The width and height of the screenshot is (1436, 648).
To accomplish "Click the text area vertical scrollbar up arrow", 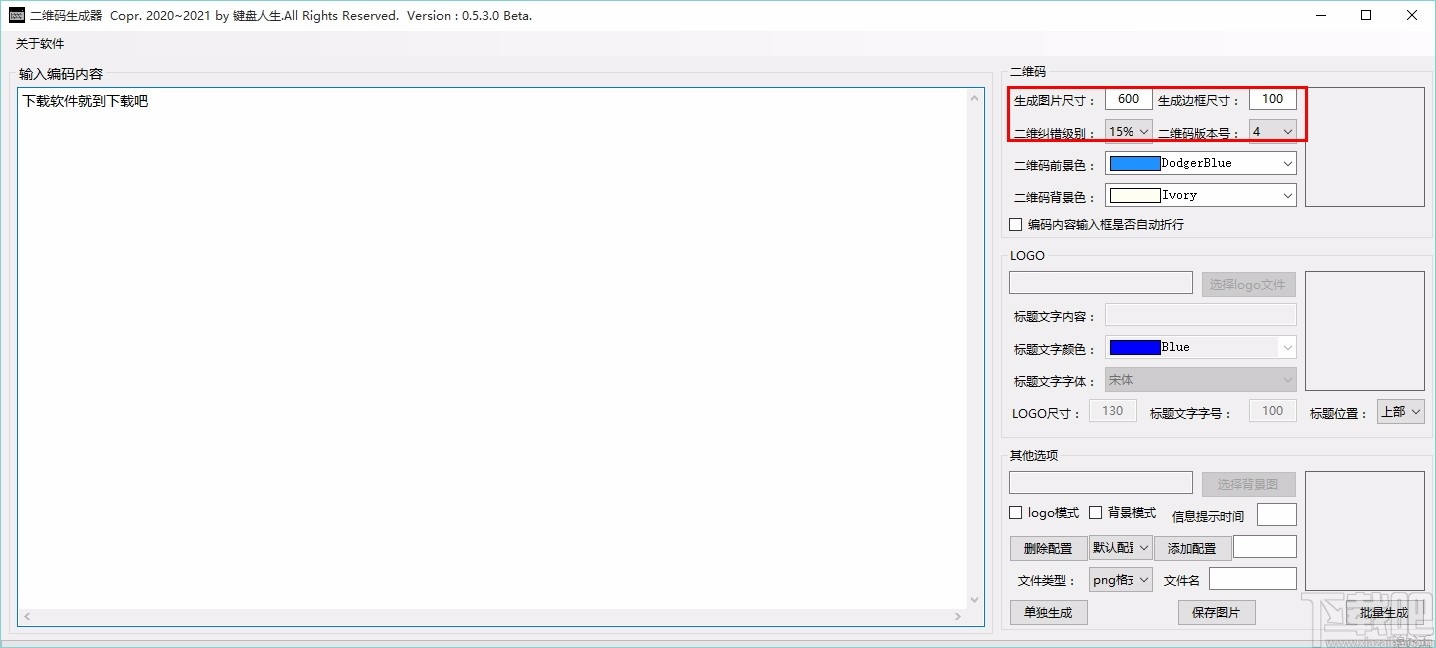I will click(976, 97).
